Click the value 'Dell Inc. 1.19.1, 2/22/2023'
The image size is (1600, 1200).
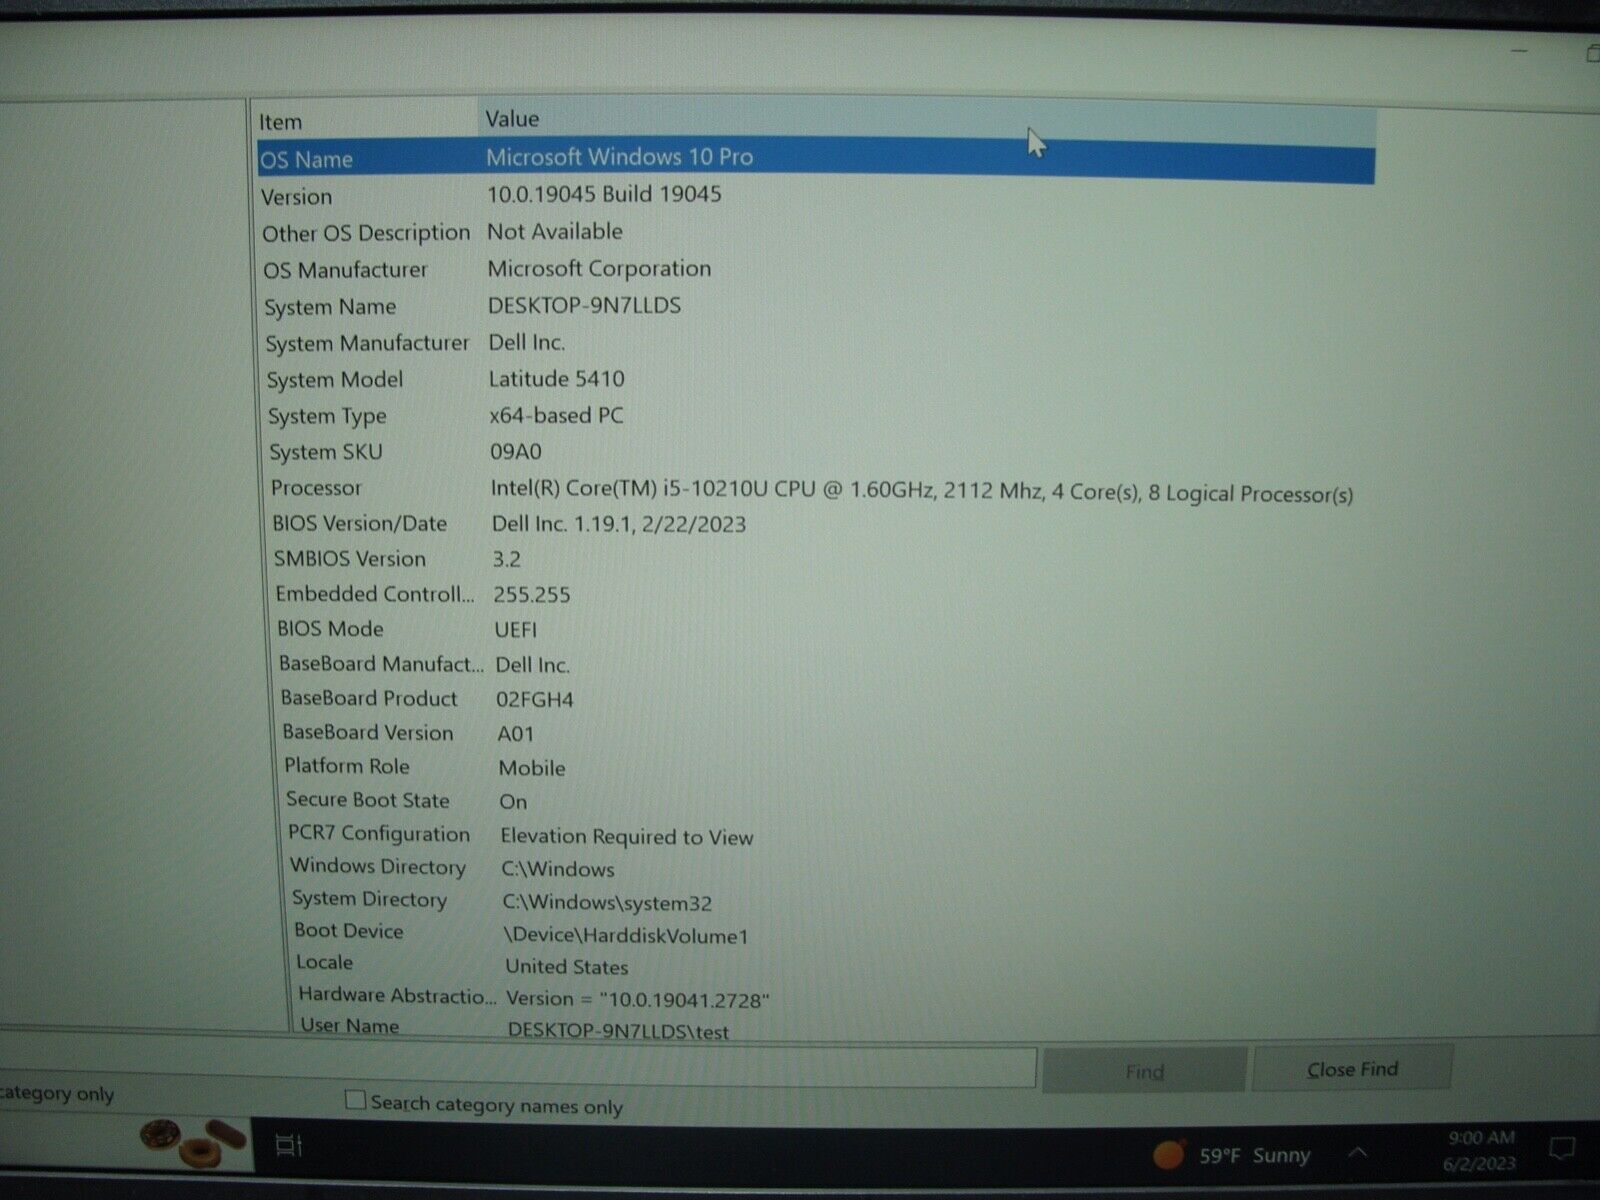coord(619,525)
